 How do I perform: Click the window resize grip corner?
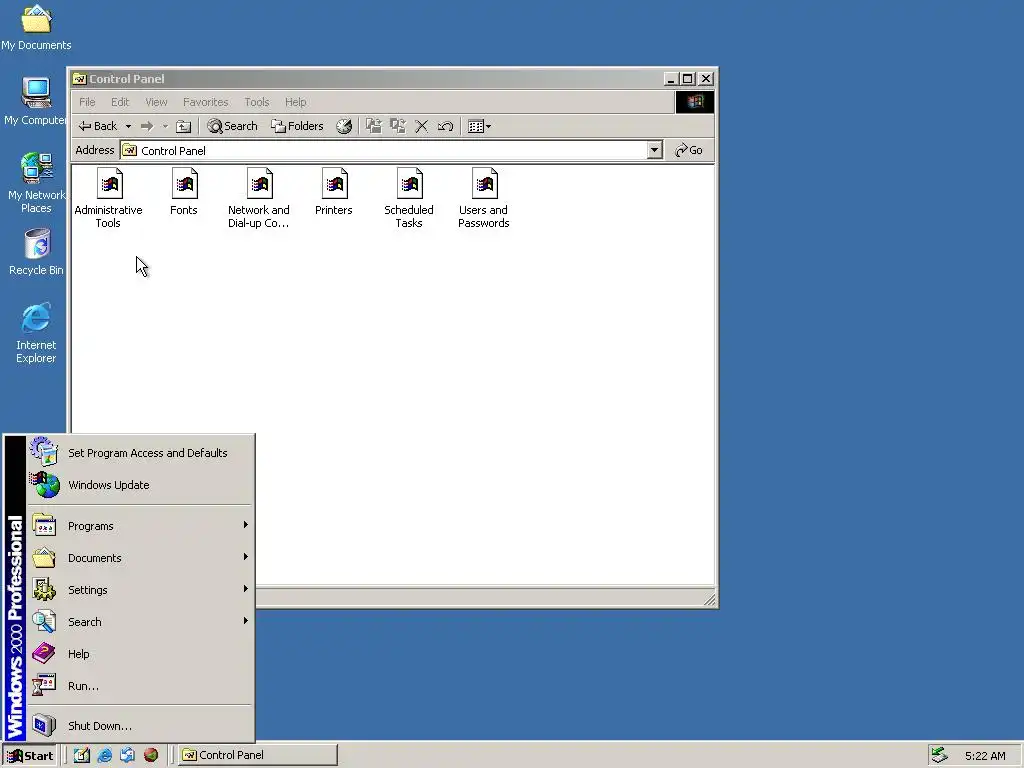pyautogui.click(x=709, y=599)
